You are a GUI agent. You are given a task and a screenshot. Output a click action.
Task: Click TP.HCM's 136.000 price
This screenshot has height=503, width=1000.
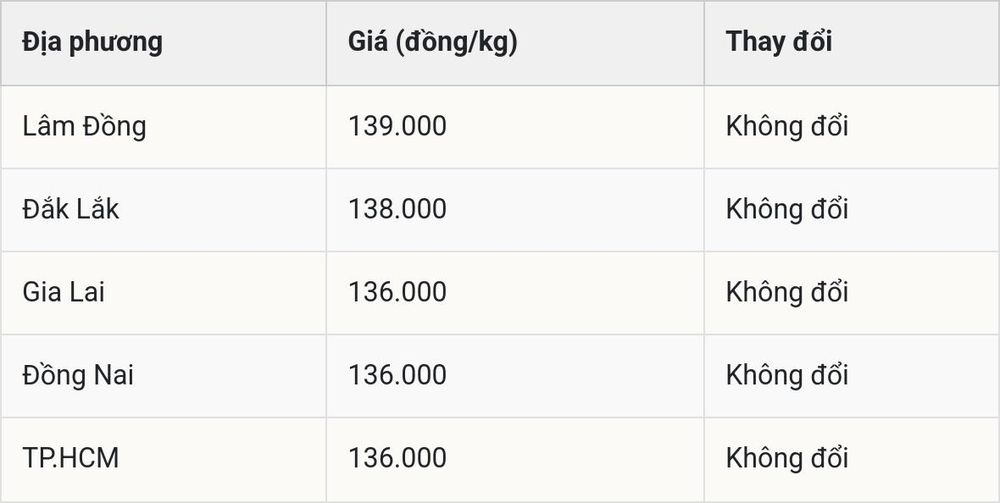397,458
